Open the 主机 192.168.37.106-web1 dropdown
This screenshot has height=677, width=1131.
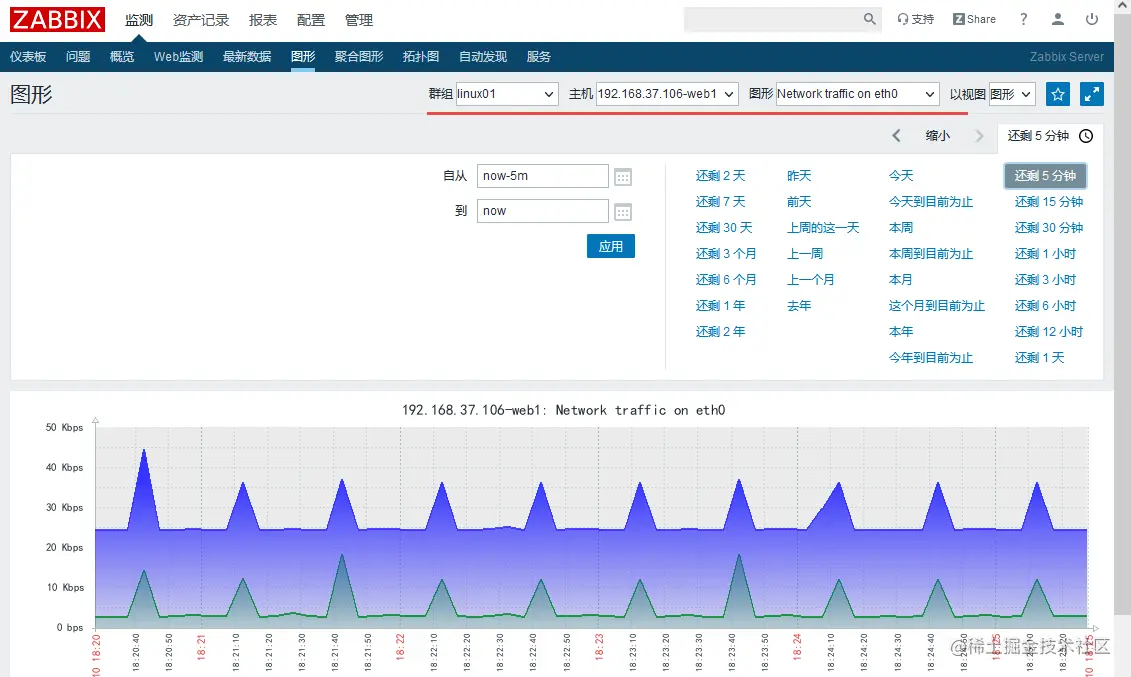666,94
